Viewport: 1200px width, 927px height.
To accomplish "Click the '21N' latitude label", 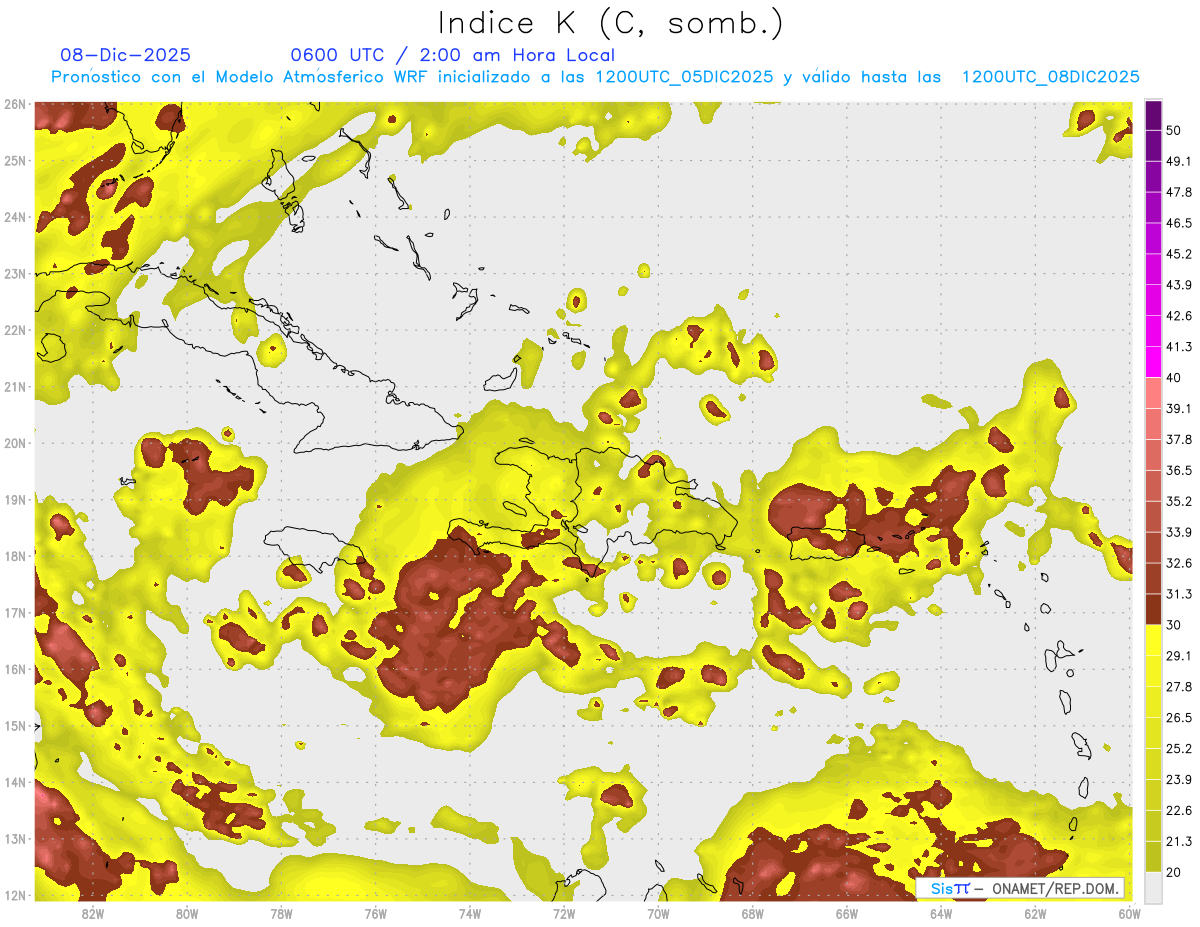I will pos(15,386).
